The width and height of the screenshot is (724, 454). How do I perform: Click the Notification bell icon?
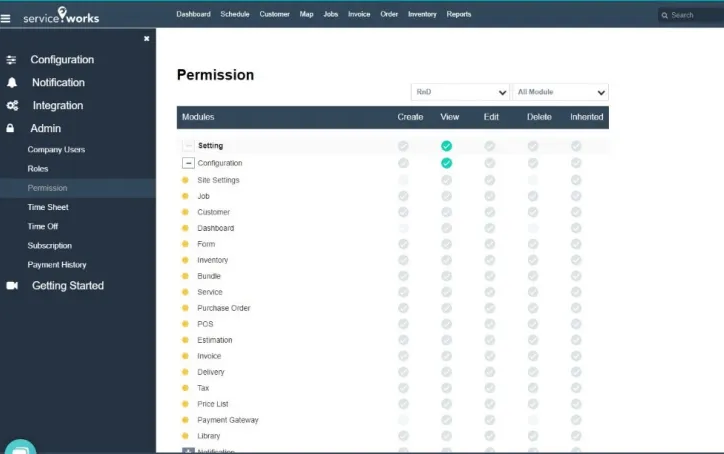tap(11, 83)
